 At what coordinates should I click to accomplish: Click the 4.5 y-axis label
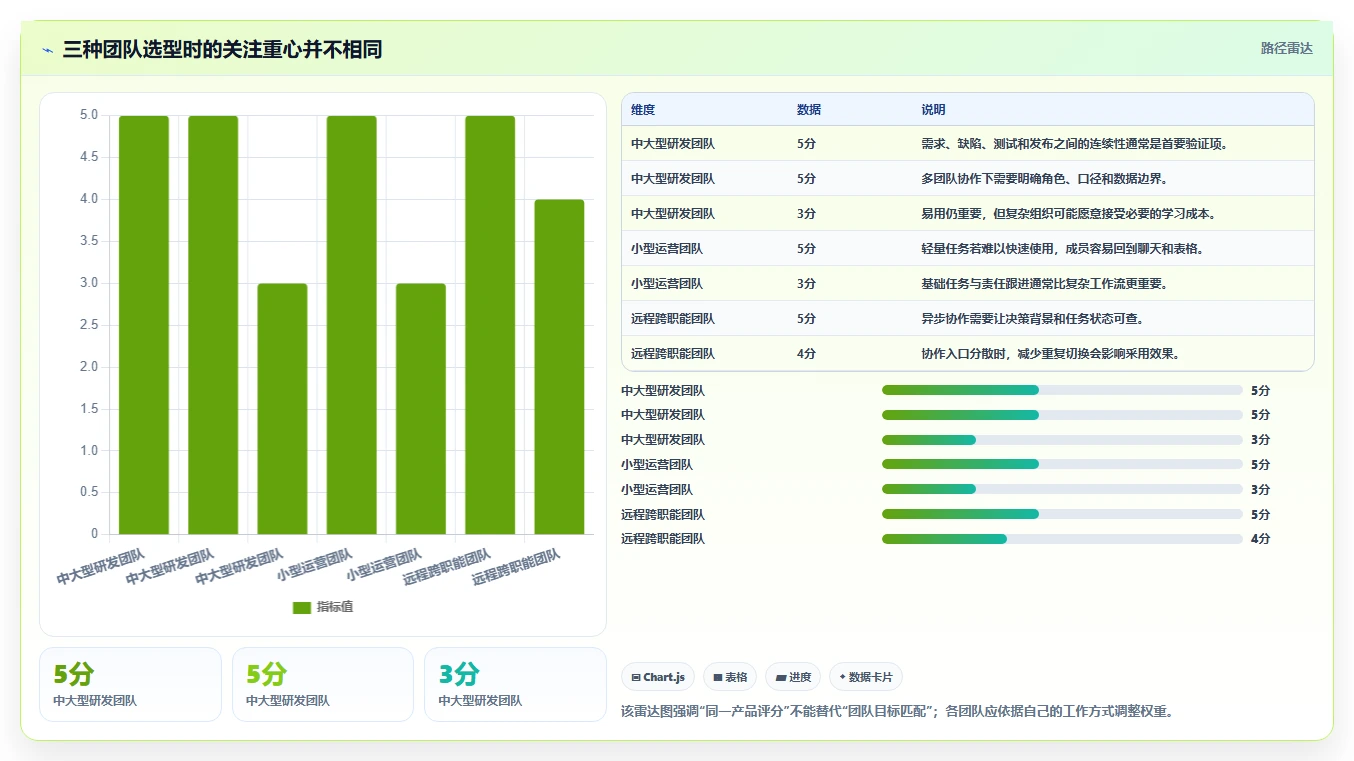(89, 157)
